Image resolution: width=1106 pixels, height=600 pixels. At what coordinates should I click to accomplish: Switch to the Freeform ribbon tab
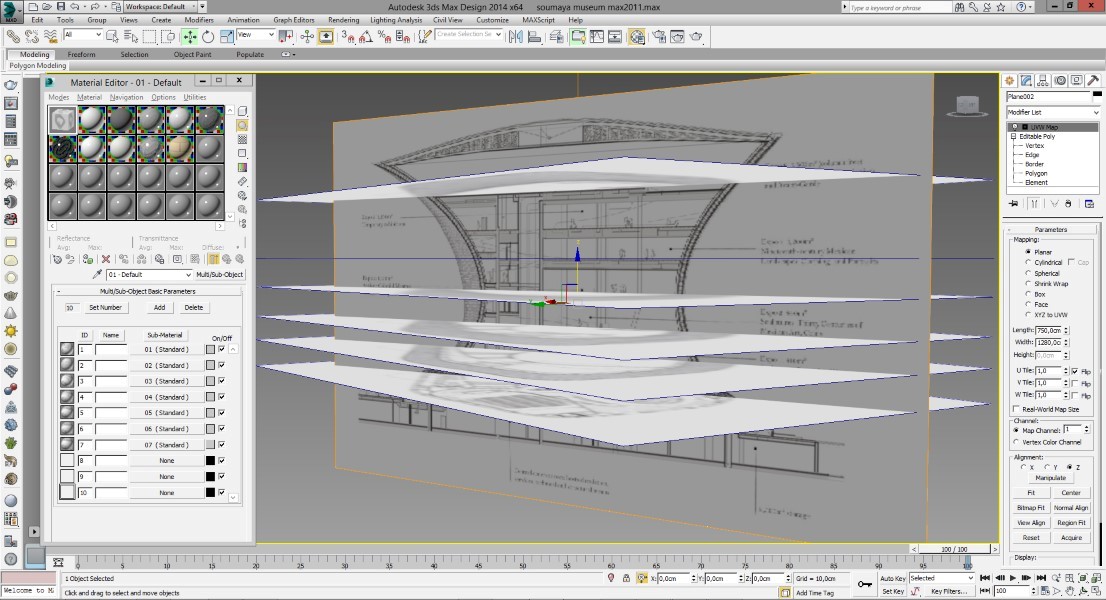[82, 55]
